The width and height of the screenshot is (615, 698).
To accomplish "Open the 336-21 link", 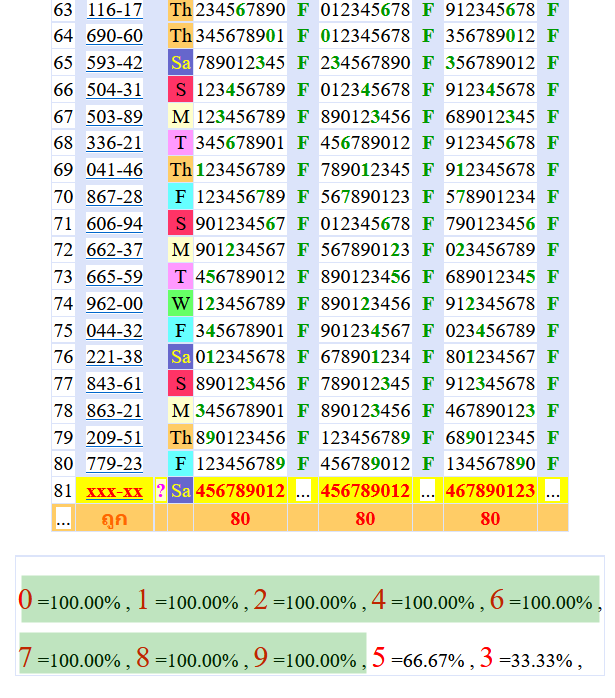I will 114,143.
